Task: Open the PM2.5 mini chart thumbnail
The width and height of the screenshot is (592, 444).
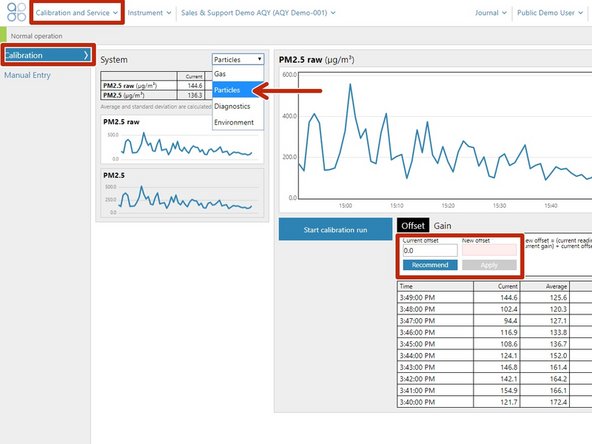Action: click(182, 193)
